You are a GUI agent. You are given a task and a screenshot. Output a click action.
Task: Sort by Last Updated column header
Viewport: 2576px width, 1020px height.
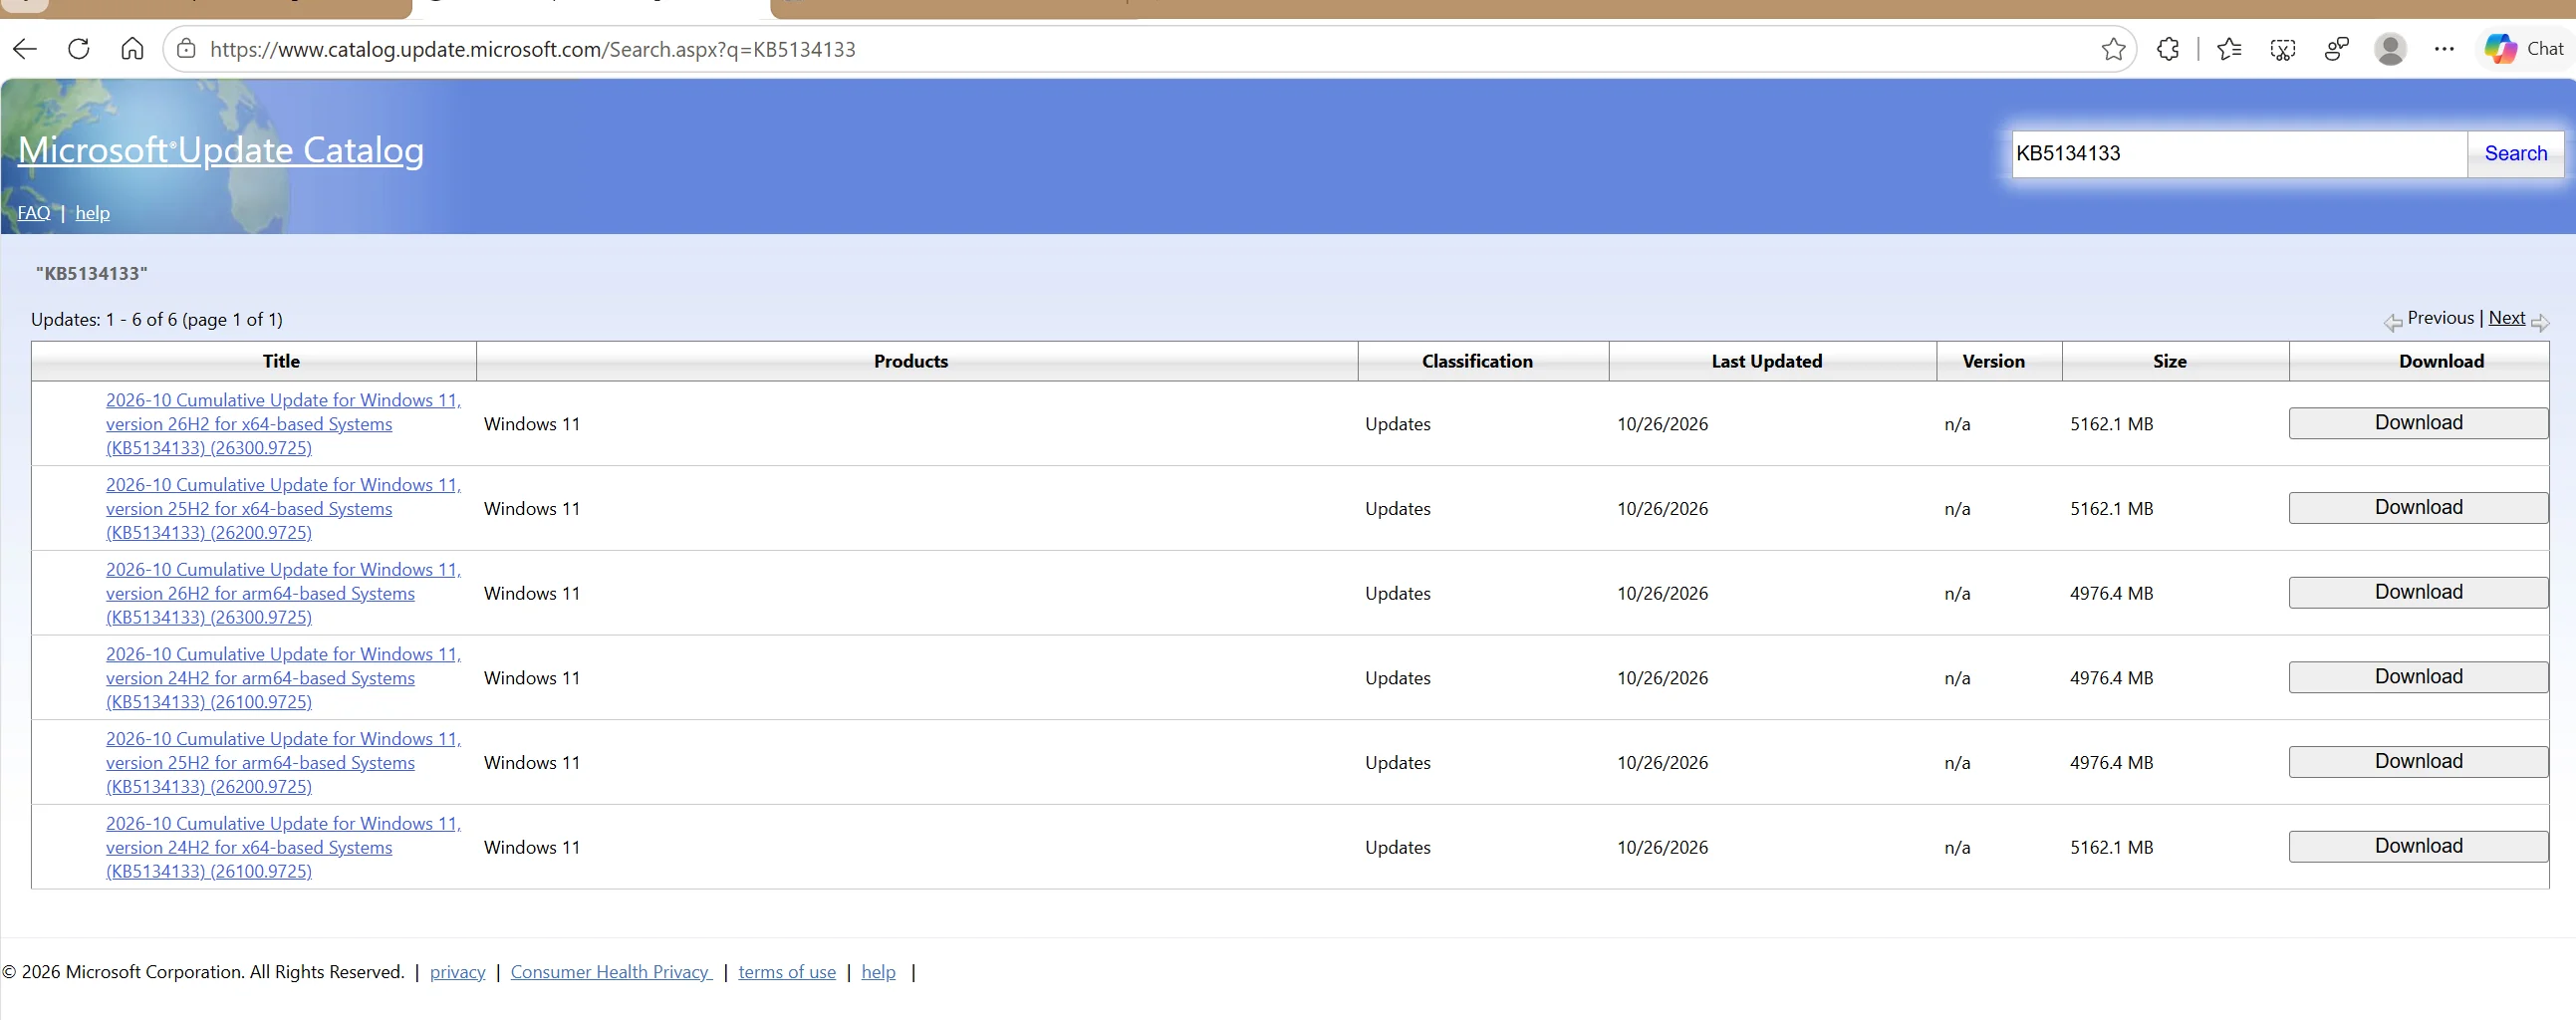[1767, 361]
